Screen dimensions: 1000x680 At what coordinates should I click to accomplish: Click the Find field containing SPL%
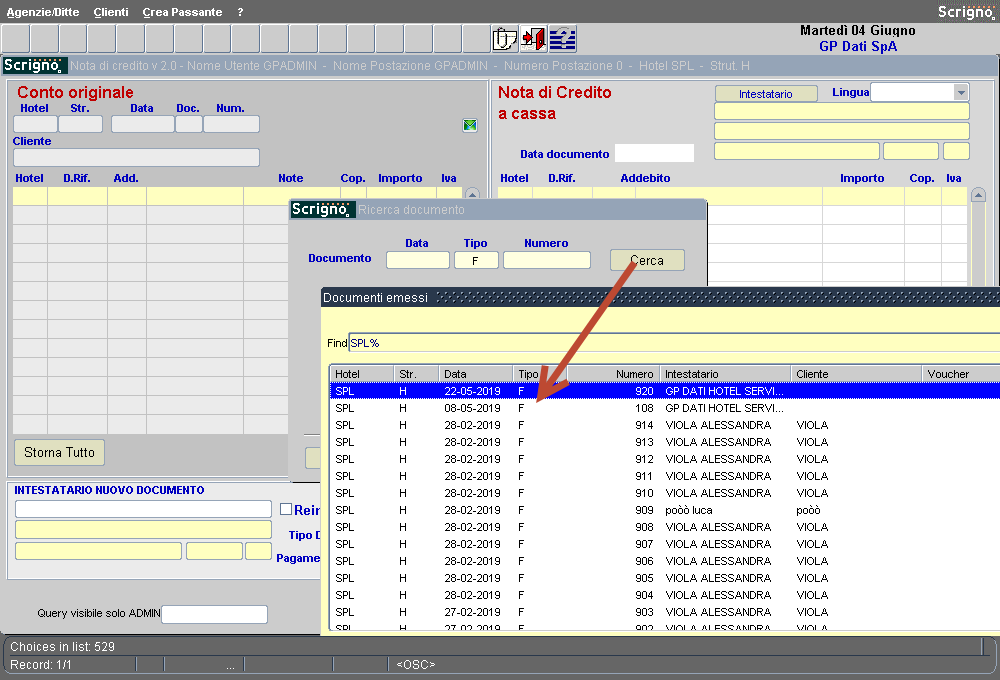tap(500, 341)
